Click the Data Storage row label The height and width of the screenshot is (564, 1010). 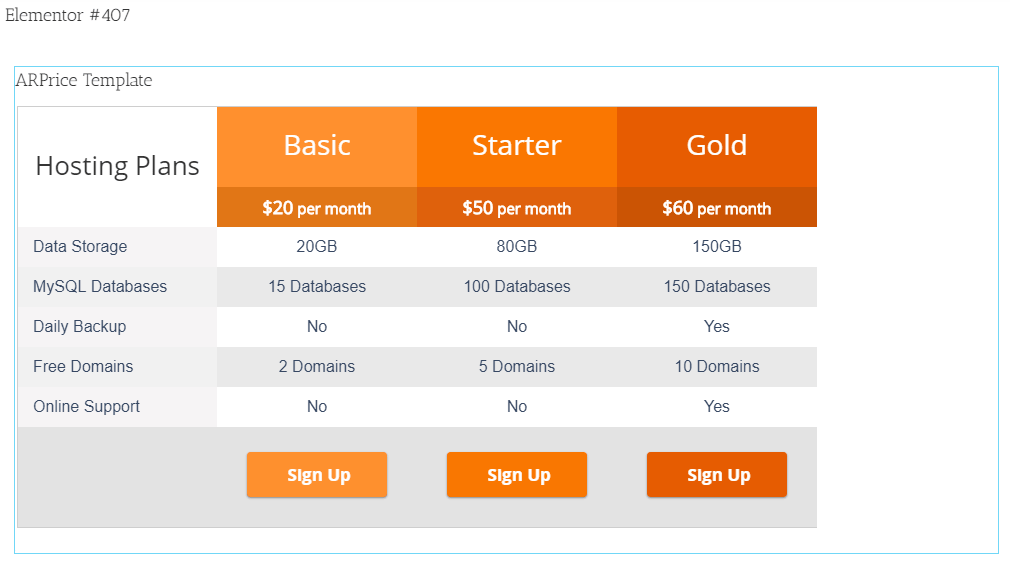coord(80,247)
